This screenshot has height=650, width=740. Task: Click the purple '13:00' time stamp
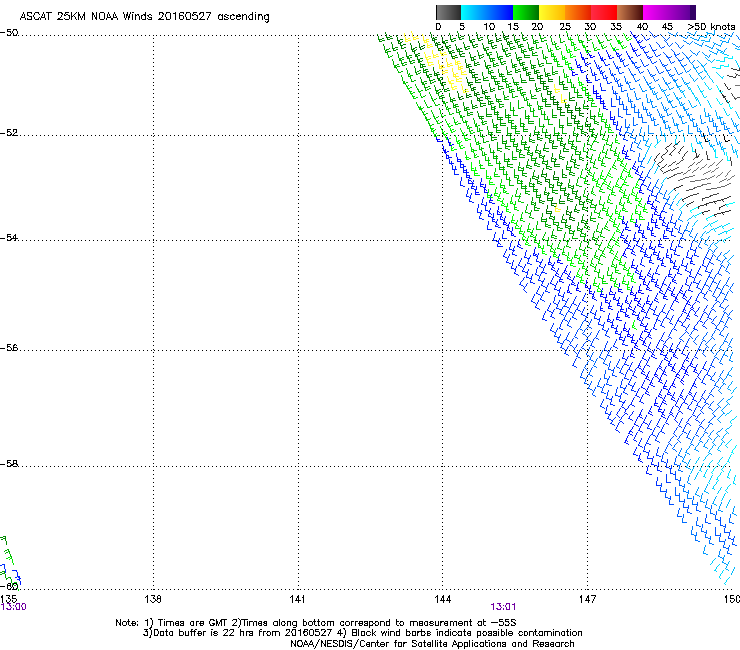[13, 607]
